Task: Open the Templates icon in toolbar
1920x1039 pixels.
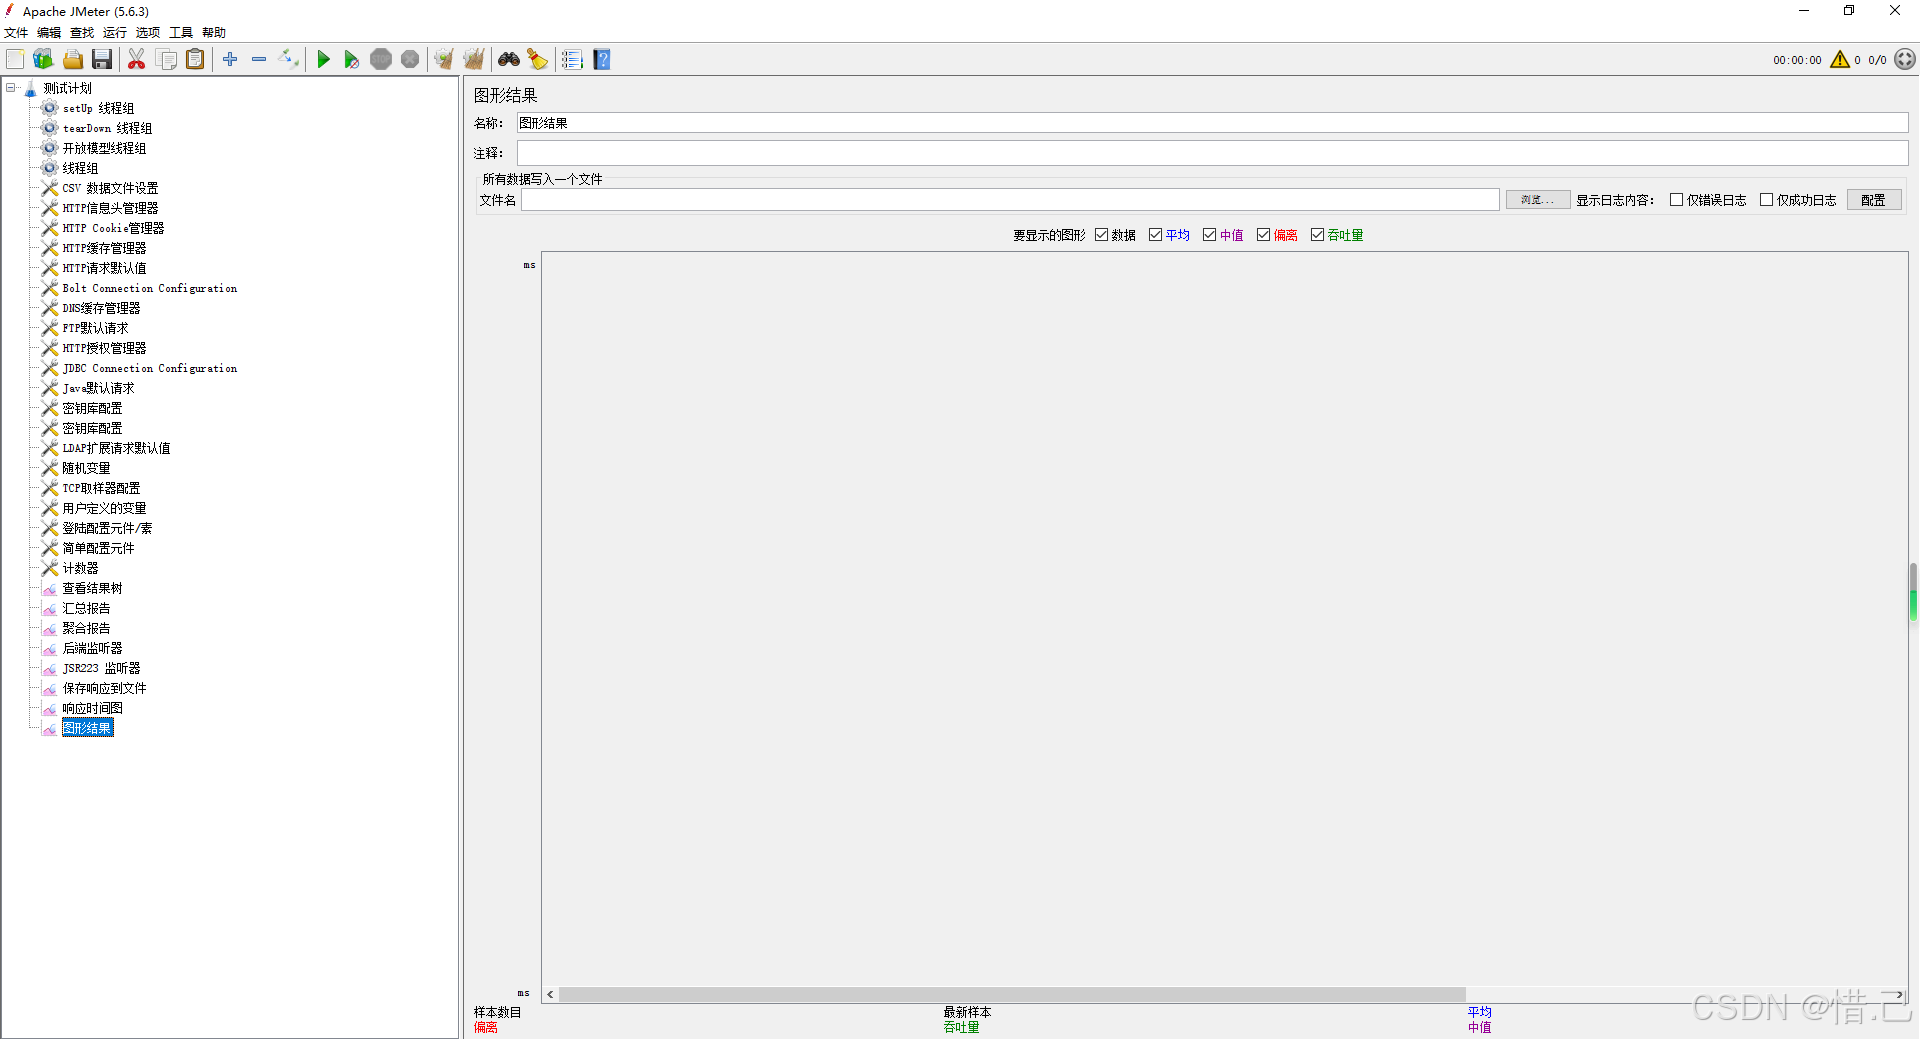Action: pos(43,60)
